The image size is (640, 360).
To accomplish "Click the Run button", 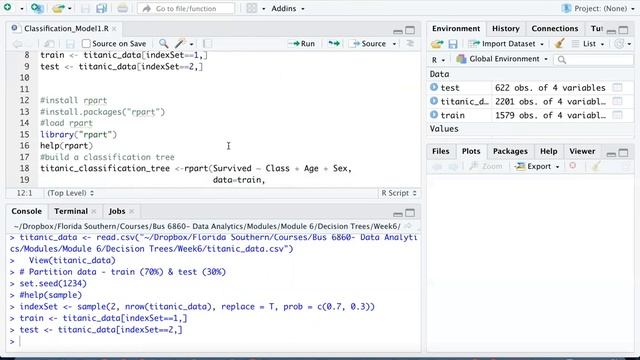I will [302, 43].
